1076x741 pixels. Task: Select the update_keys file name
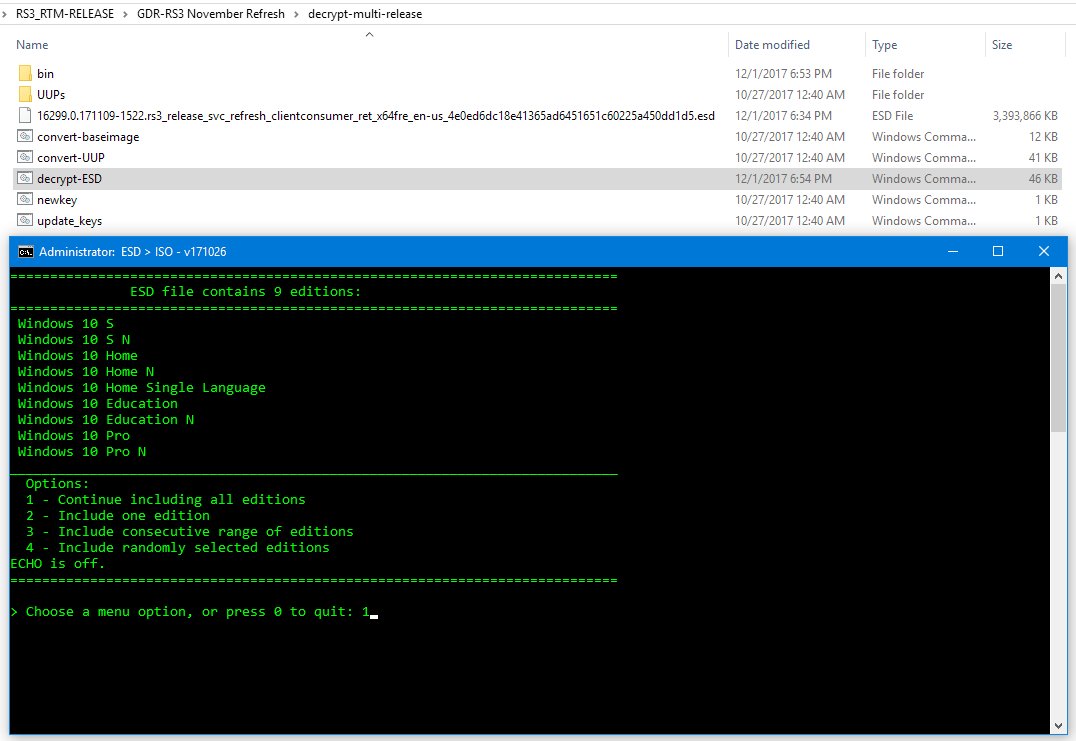tap(69, 221)
